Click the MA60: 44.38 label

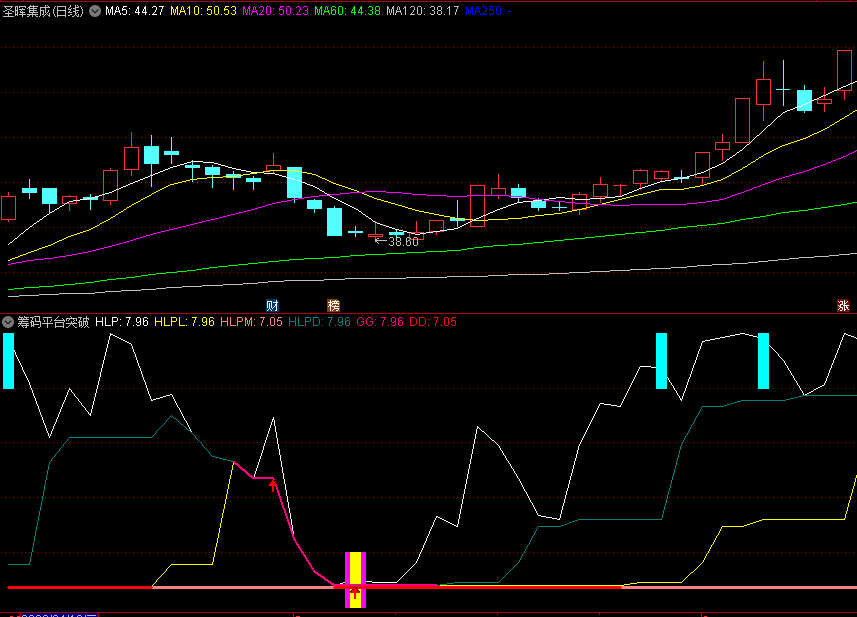[348, 11]
